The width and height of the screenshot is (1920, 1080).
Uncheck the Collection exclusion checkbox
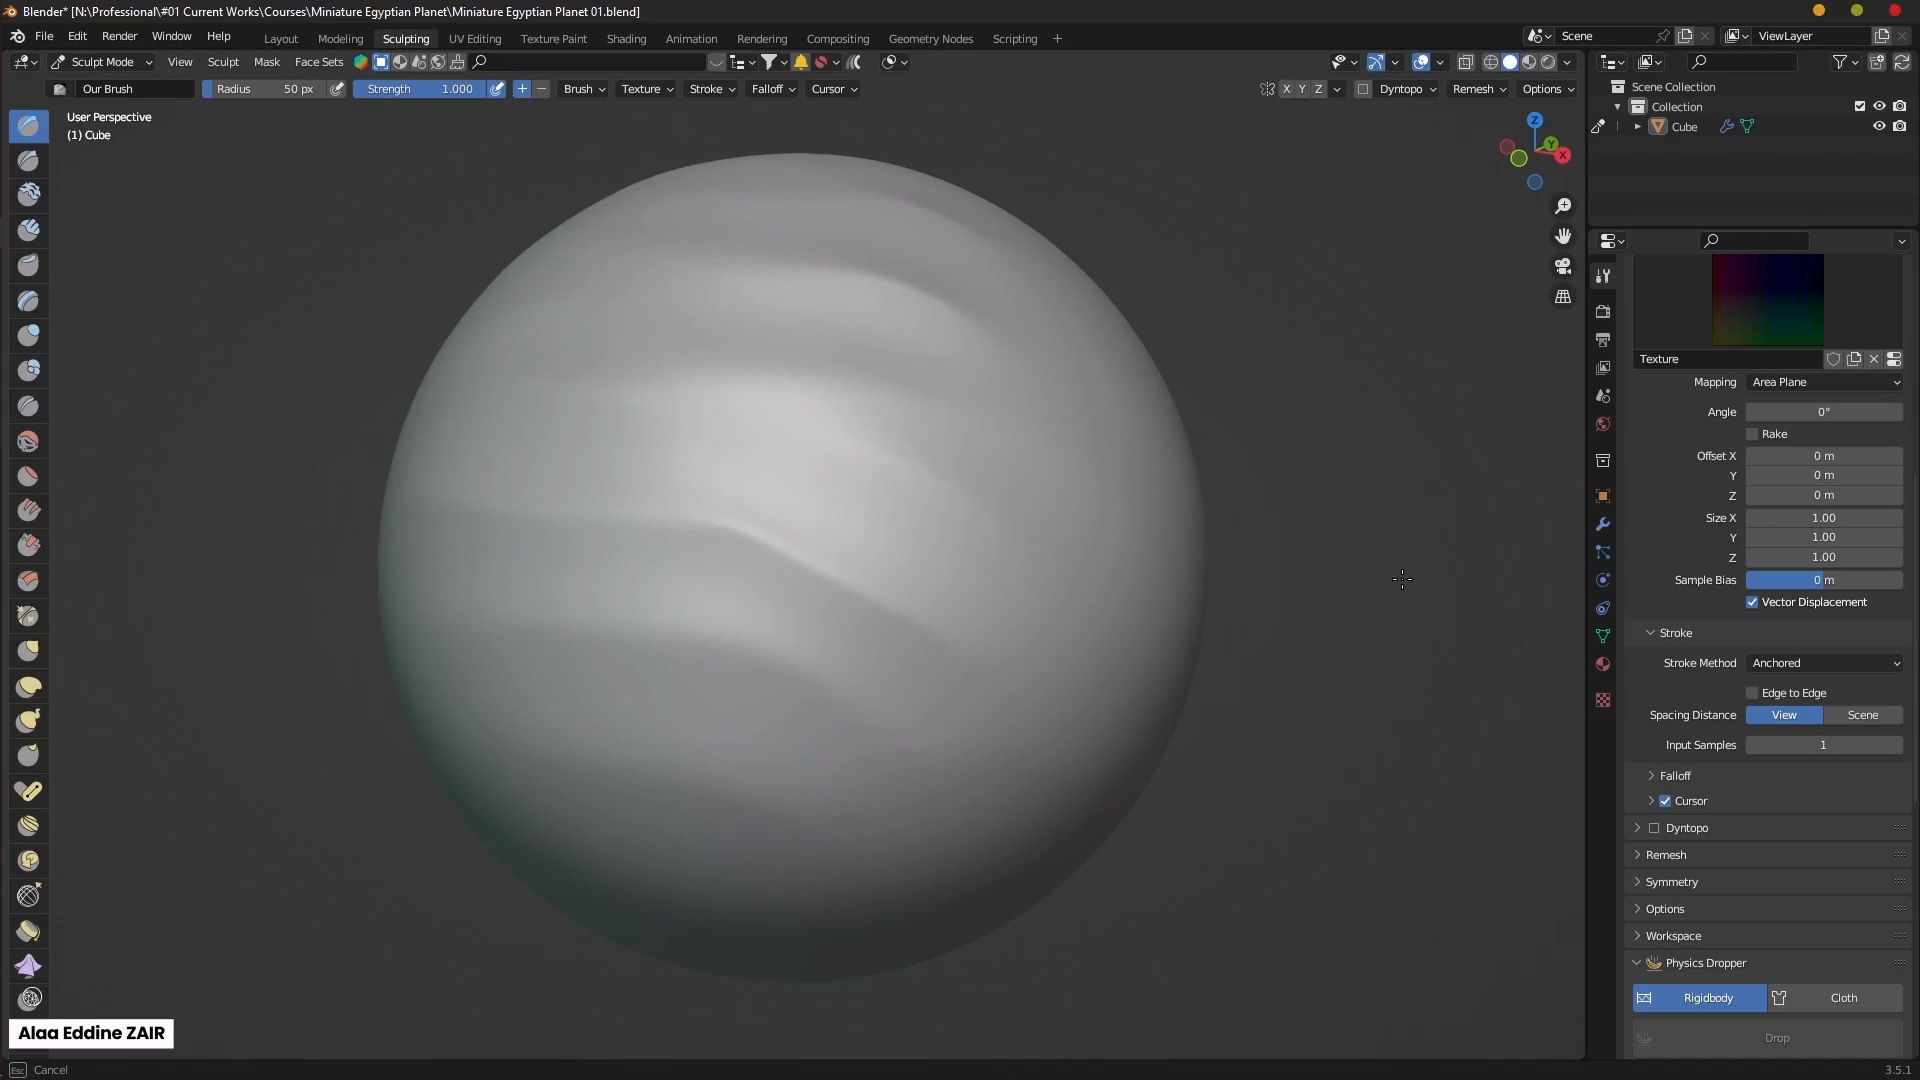point(1859,106)
